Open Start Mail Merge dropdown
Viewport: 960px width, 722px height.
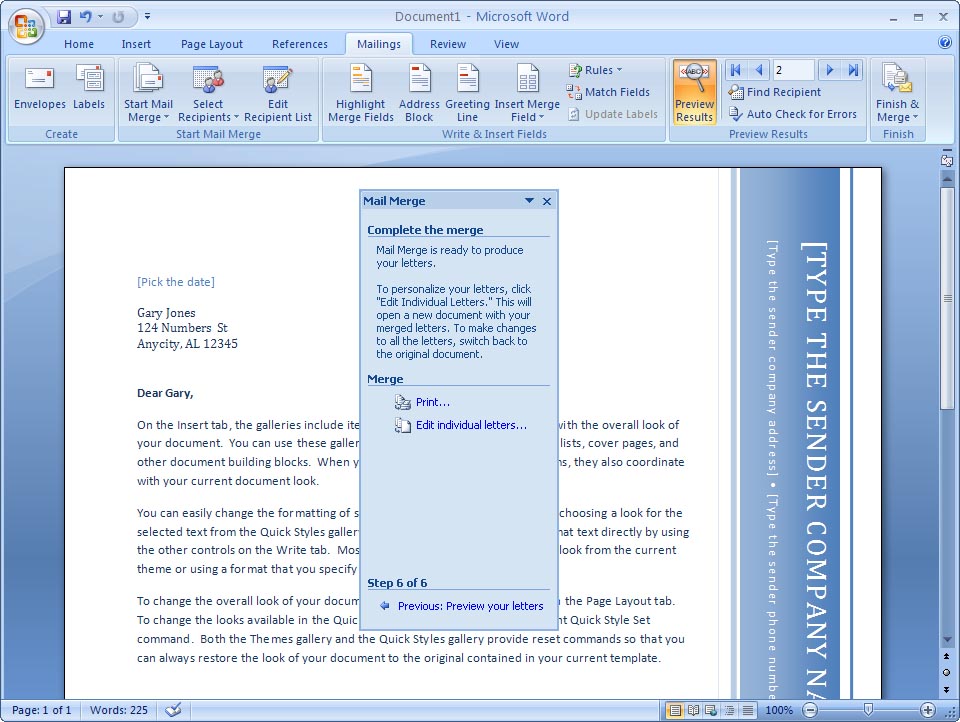148,94
